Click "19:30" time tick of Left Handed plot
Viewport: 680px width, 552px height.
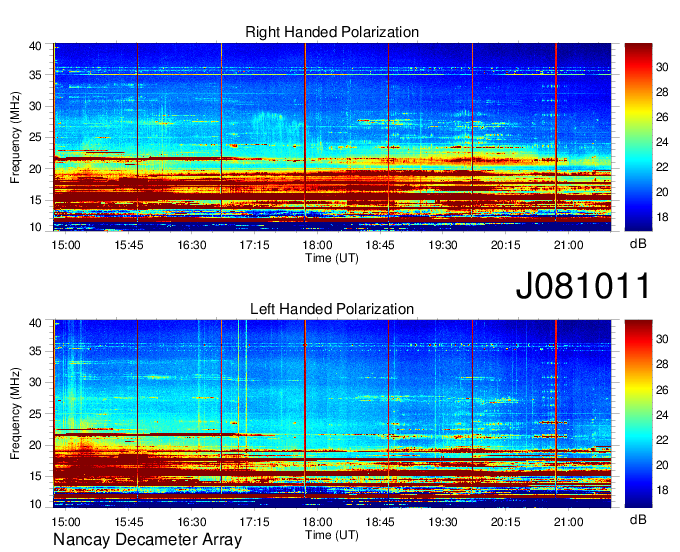443,522
